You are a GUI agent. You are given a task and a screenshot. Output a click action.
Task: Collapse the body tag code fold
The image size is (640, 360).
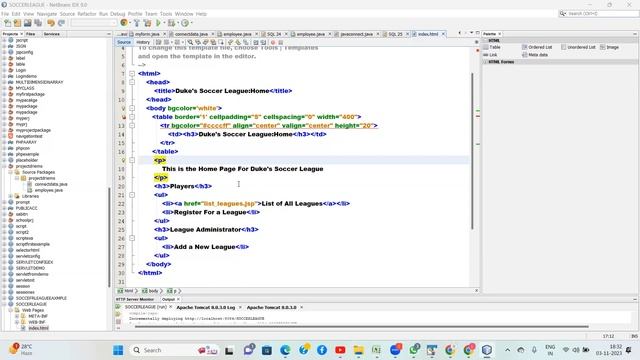point(132,108)
